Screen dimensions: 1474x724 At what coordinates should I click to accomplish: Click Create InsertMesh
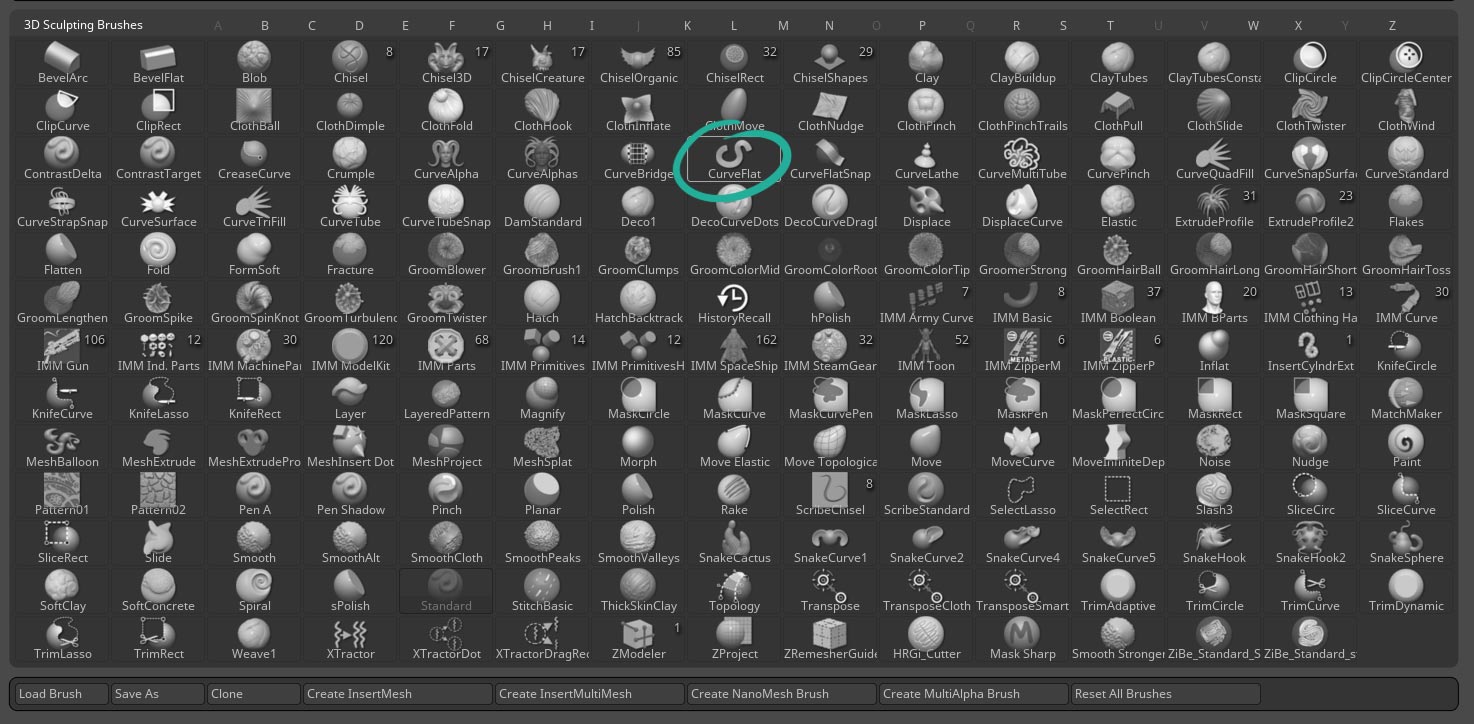[398, 693]
